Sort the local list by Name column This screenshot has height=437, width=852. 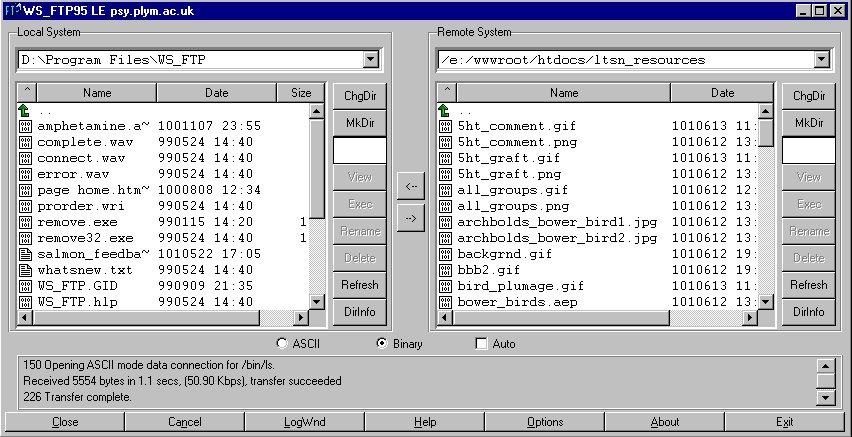[97, 93]
